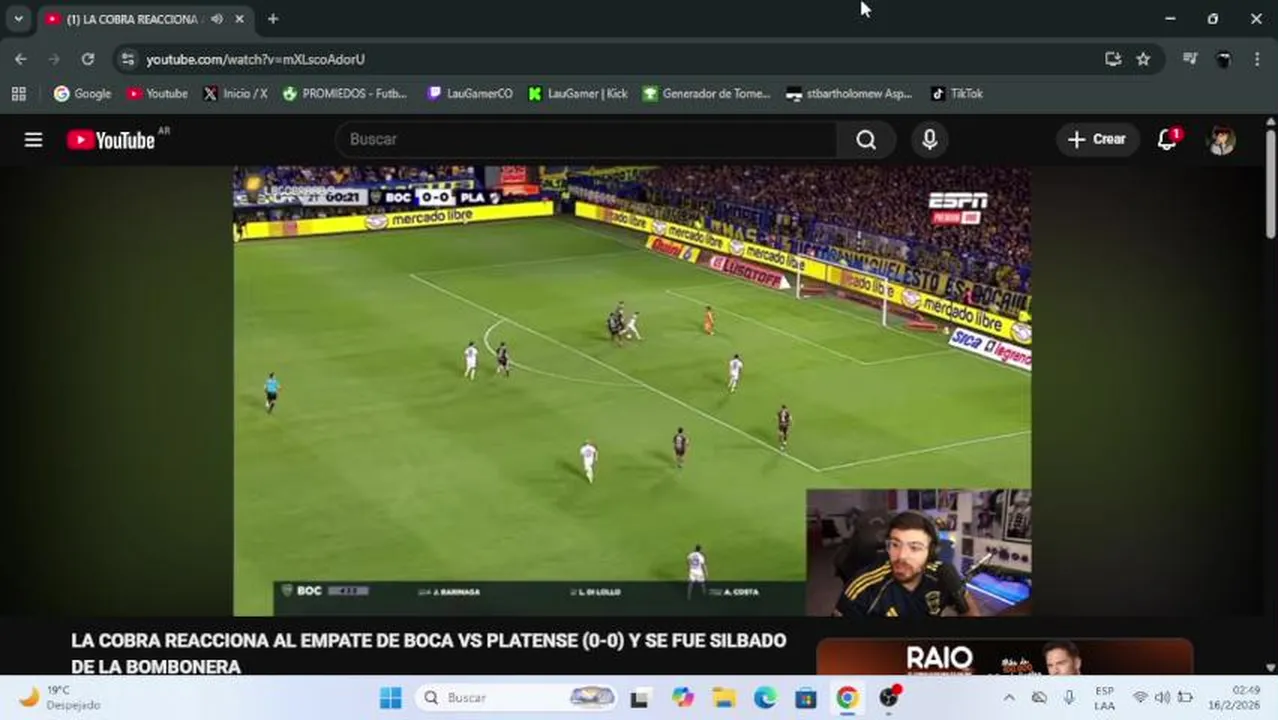Click the address bar URL
Screen dimensions: 1278x720
[255, 60]
